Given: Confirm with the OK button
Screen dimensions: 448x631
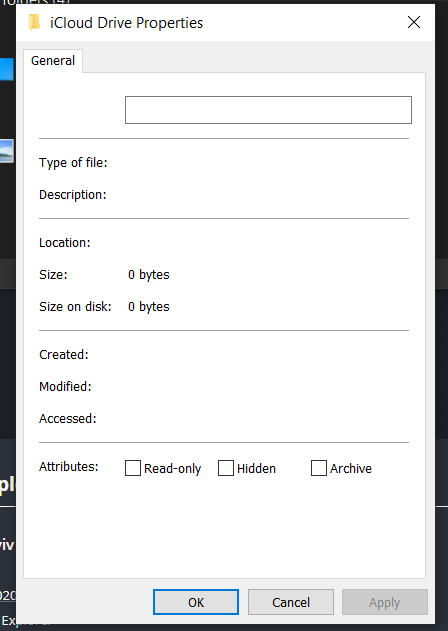Looking at the screenshot, I should click(196, 602).
